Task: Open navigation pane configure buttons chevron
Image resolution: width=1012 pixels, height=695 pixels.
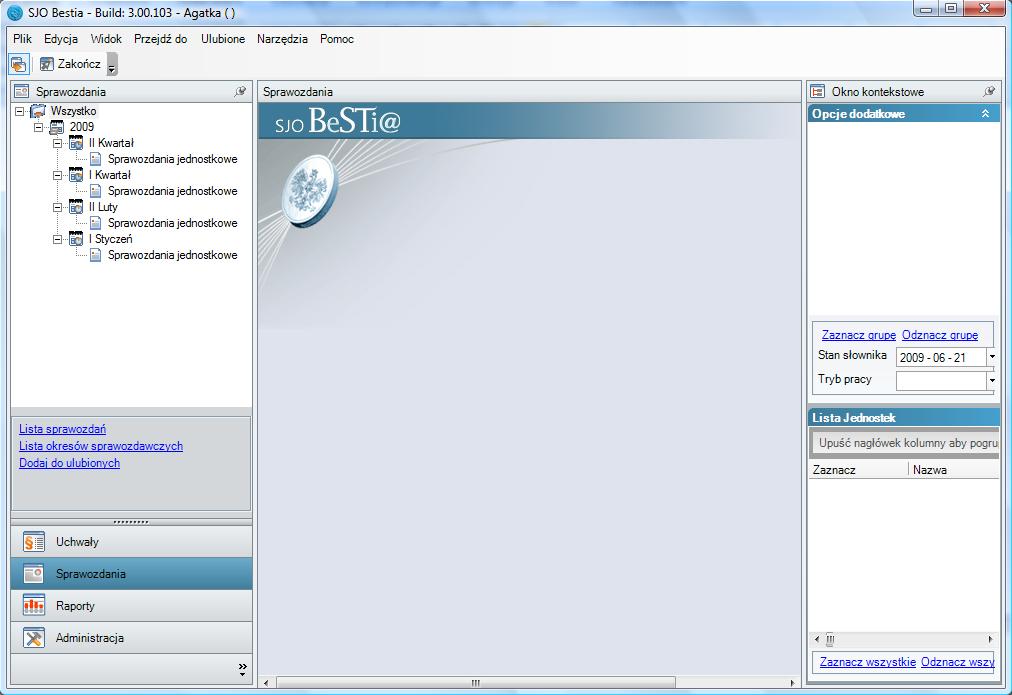Action: [x=243, y=670]
